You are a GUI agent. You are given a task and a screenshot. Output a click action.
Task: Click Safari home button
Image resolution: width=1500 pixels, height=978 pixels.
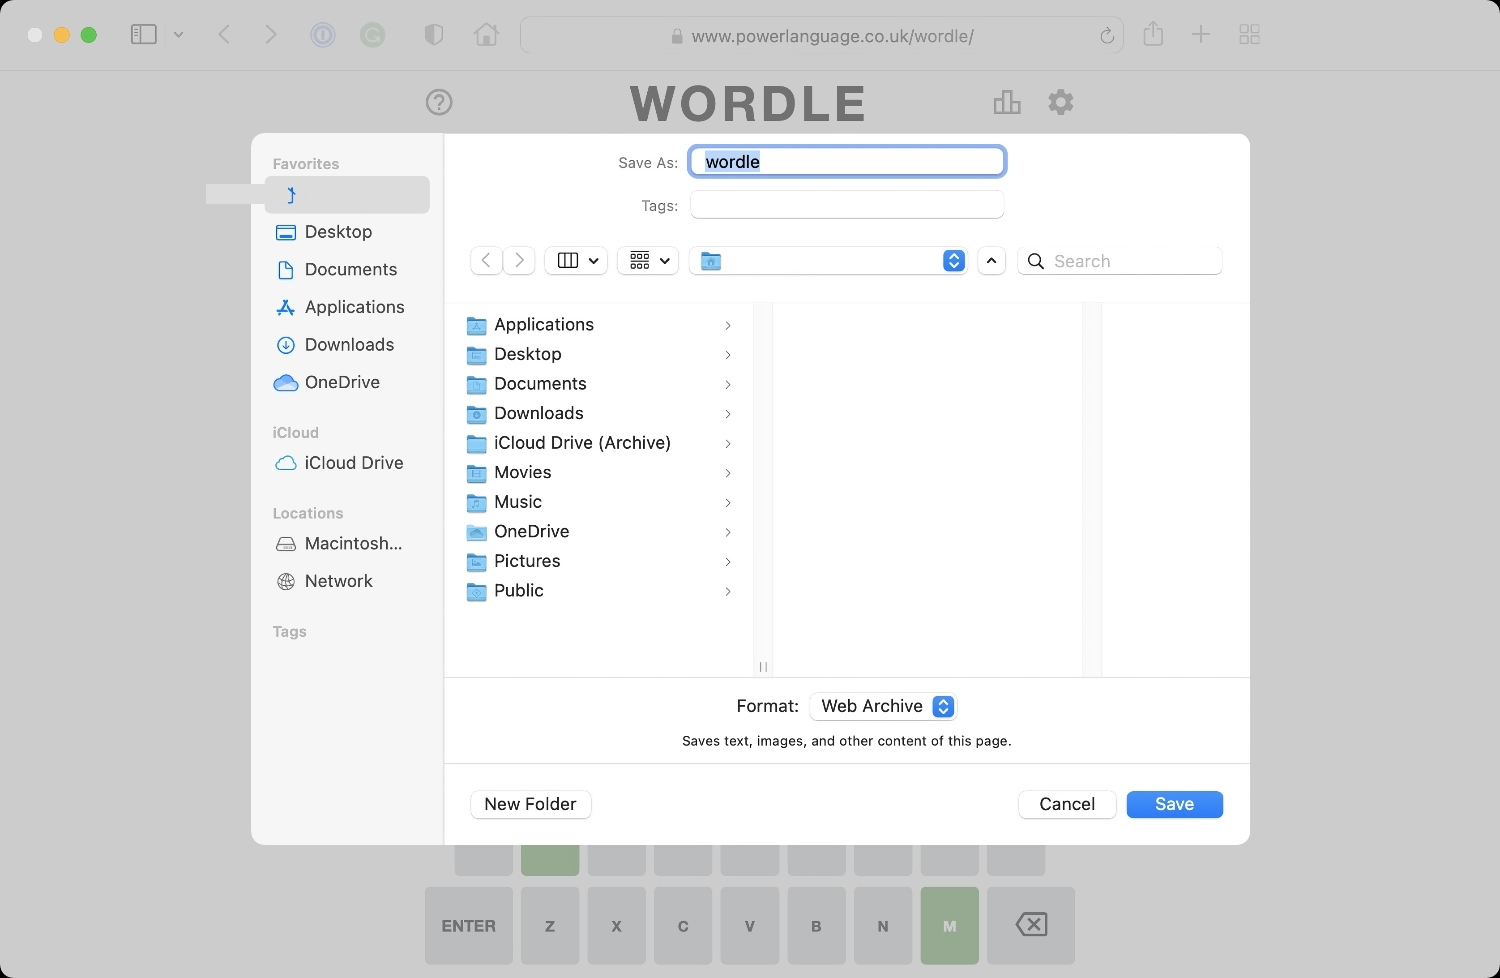pos(486,35)
